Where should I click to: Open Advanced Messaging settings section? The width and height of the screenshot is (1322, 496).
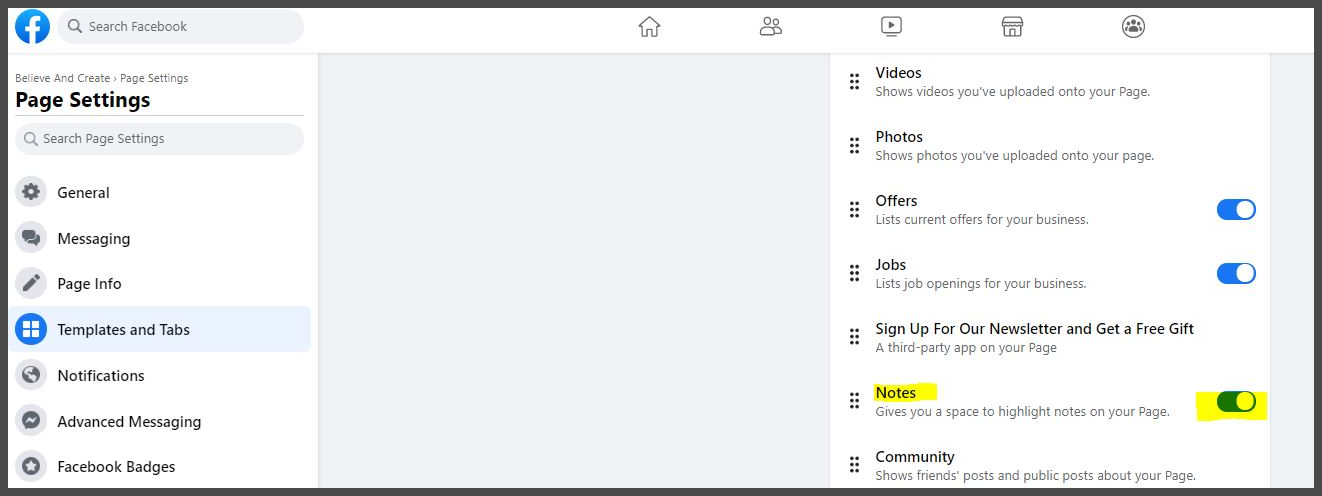(x=160, y=421)
